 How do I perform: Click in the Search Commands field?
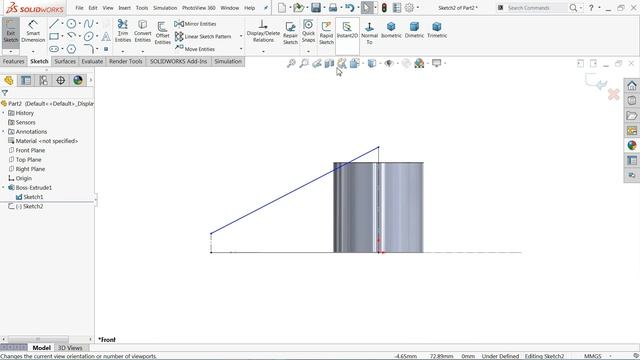coord(536,8)
